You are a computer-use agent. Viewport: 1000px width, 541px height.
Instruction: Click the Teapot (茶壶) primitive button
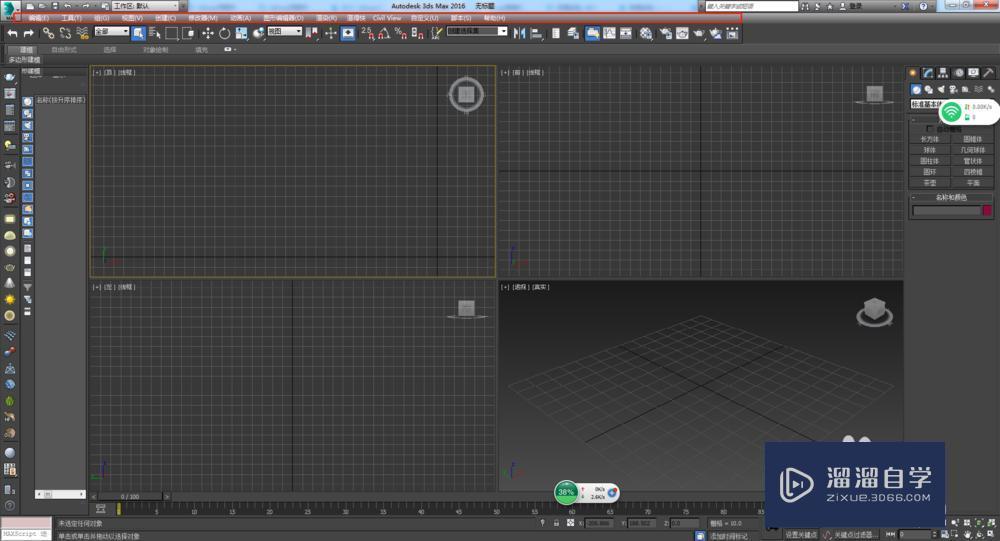(x=930, y=182)
